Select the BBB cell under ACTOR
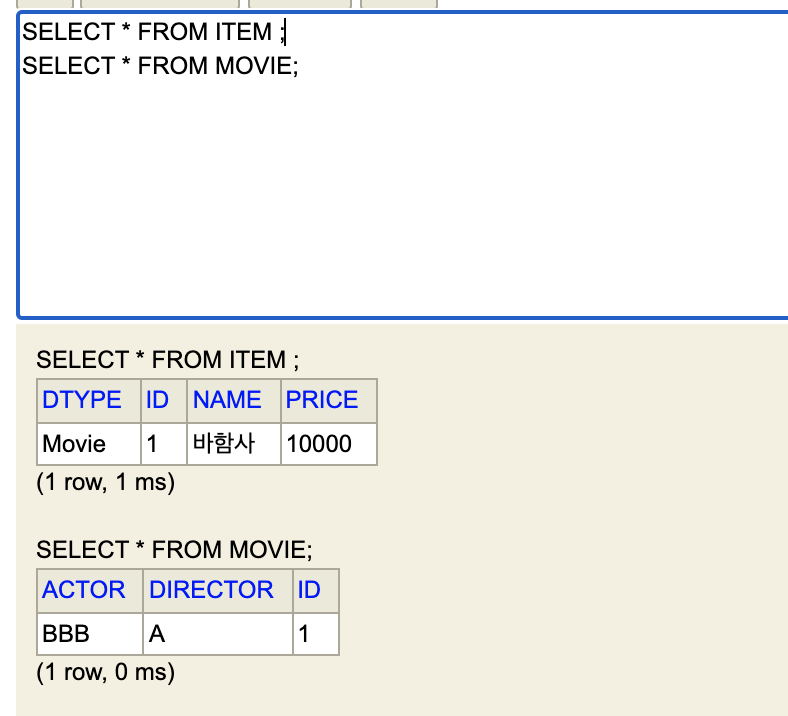This screenshot has height=716, width=788. tap(66, 634)
